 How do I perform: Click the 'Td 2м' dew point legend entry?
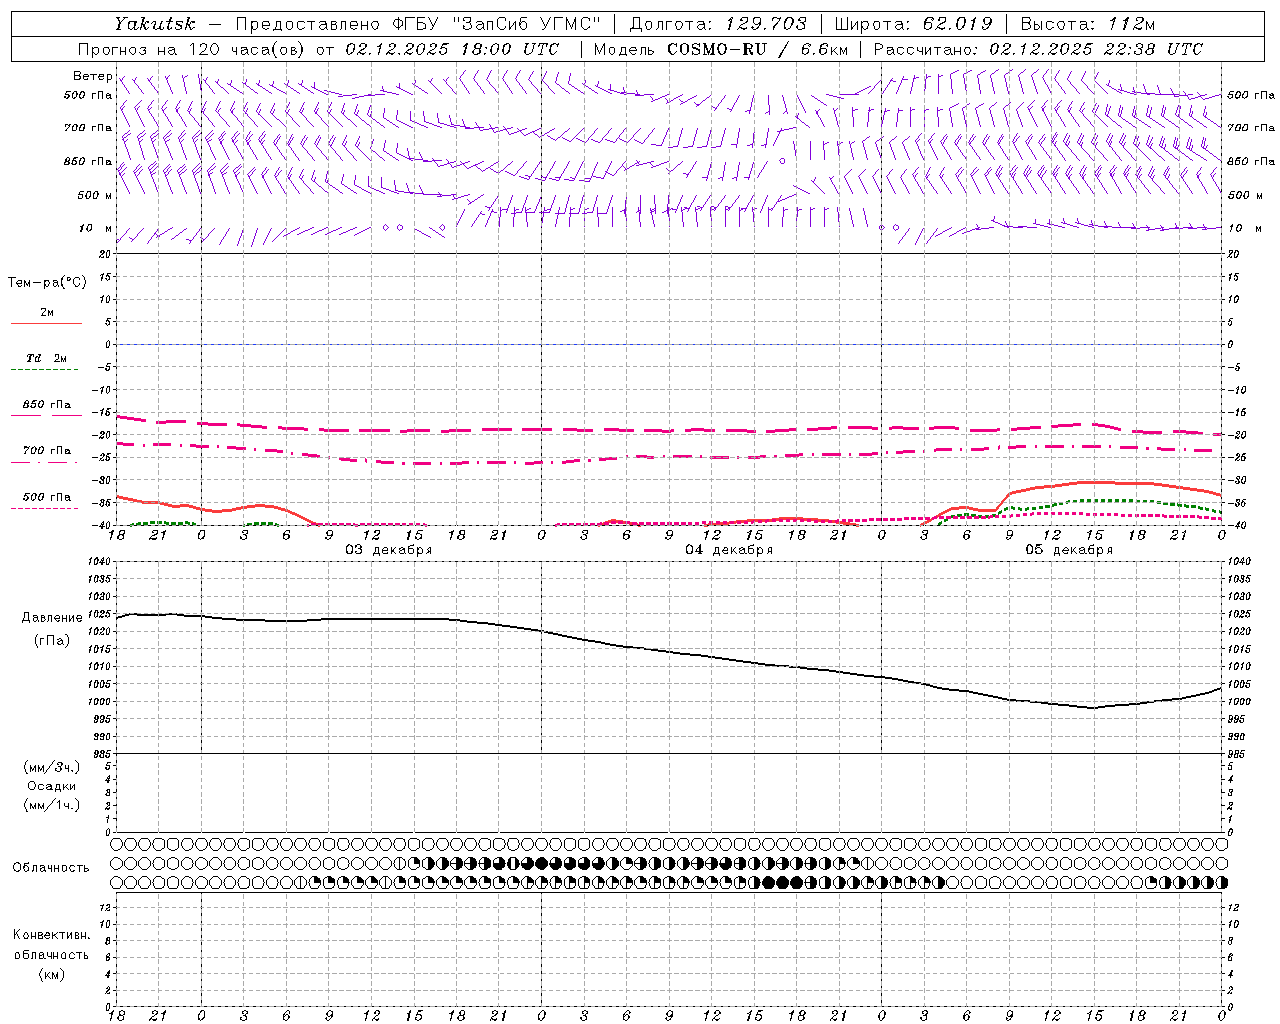(47, 358)
